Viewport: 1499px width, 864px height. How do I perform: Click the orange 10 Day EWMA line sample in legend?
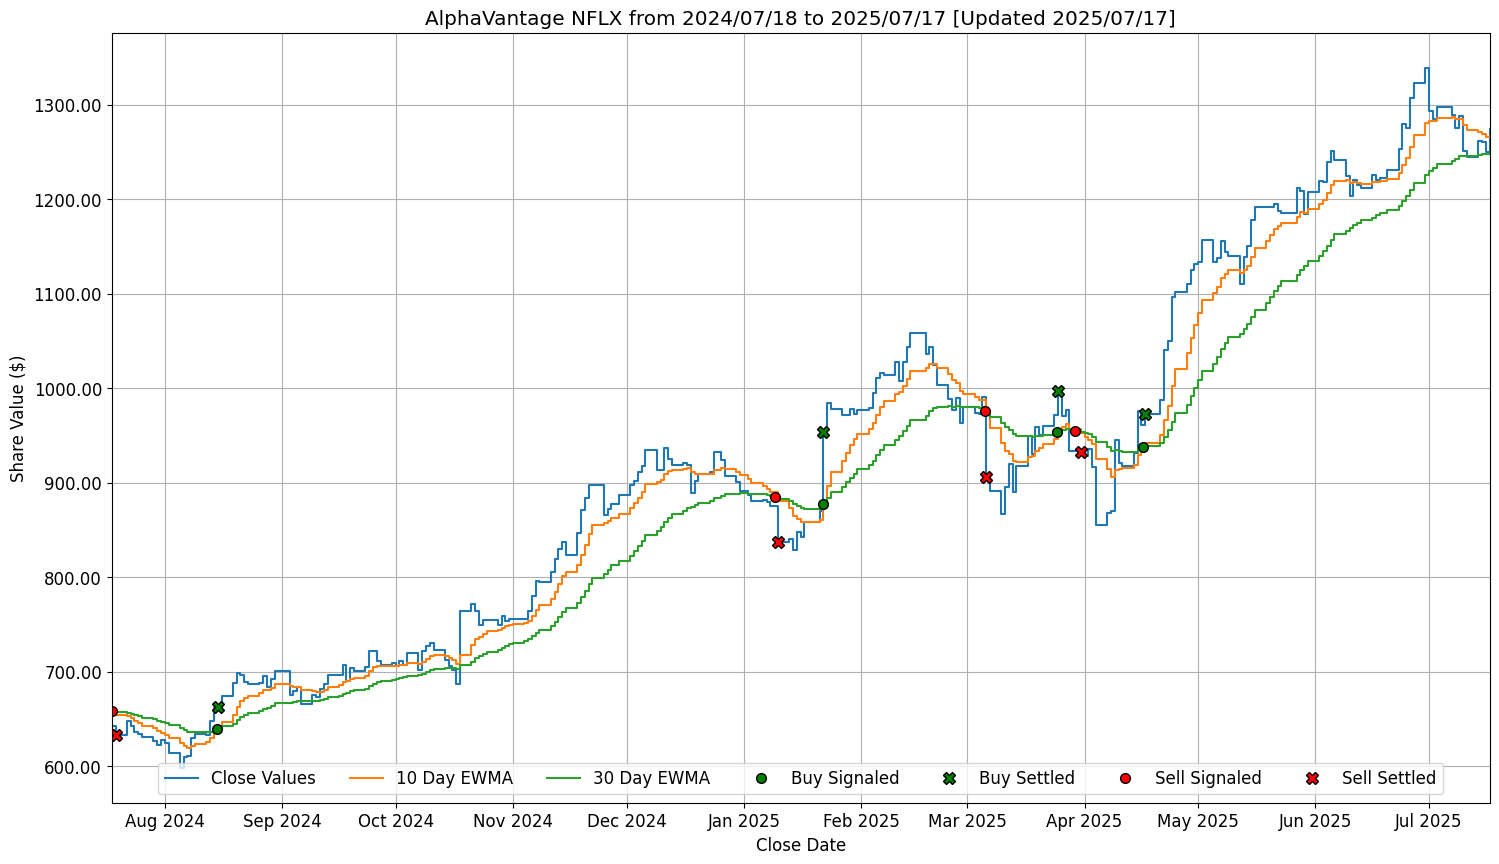367,778
